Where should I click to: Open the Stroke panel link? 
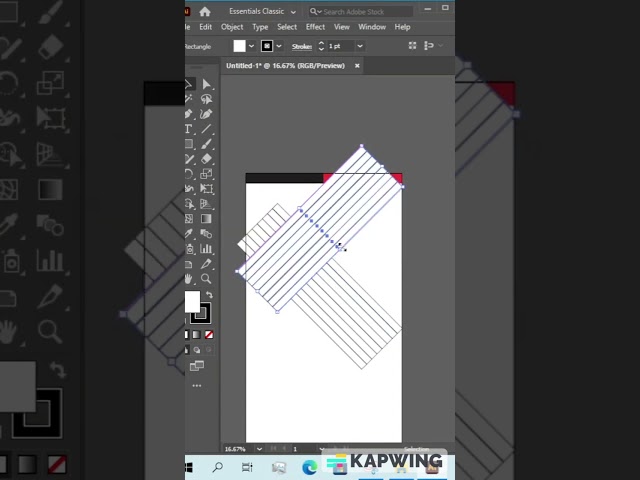pos(302,47)
